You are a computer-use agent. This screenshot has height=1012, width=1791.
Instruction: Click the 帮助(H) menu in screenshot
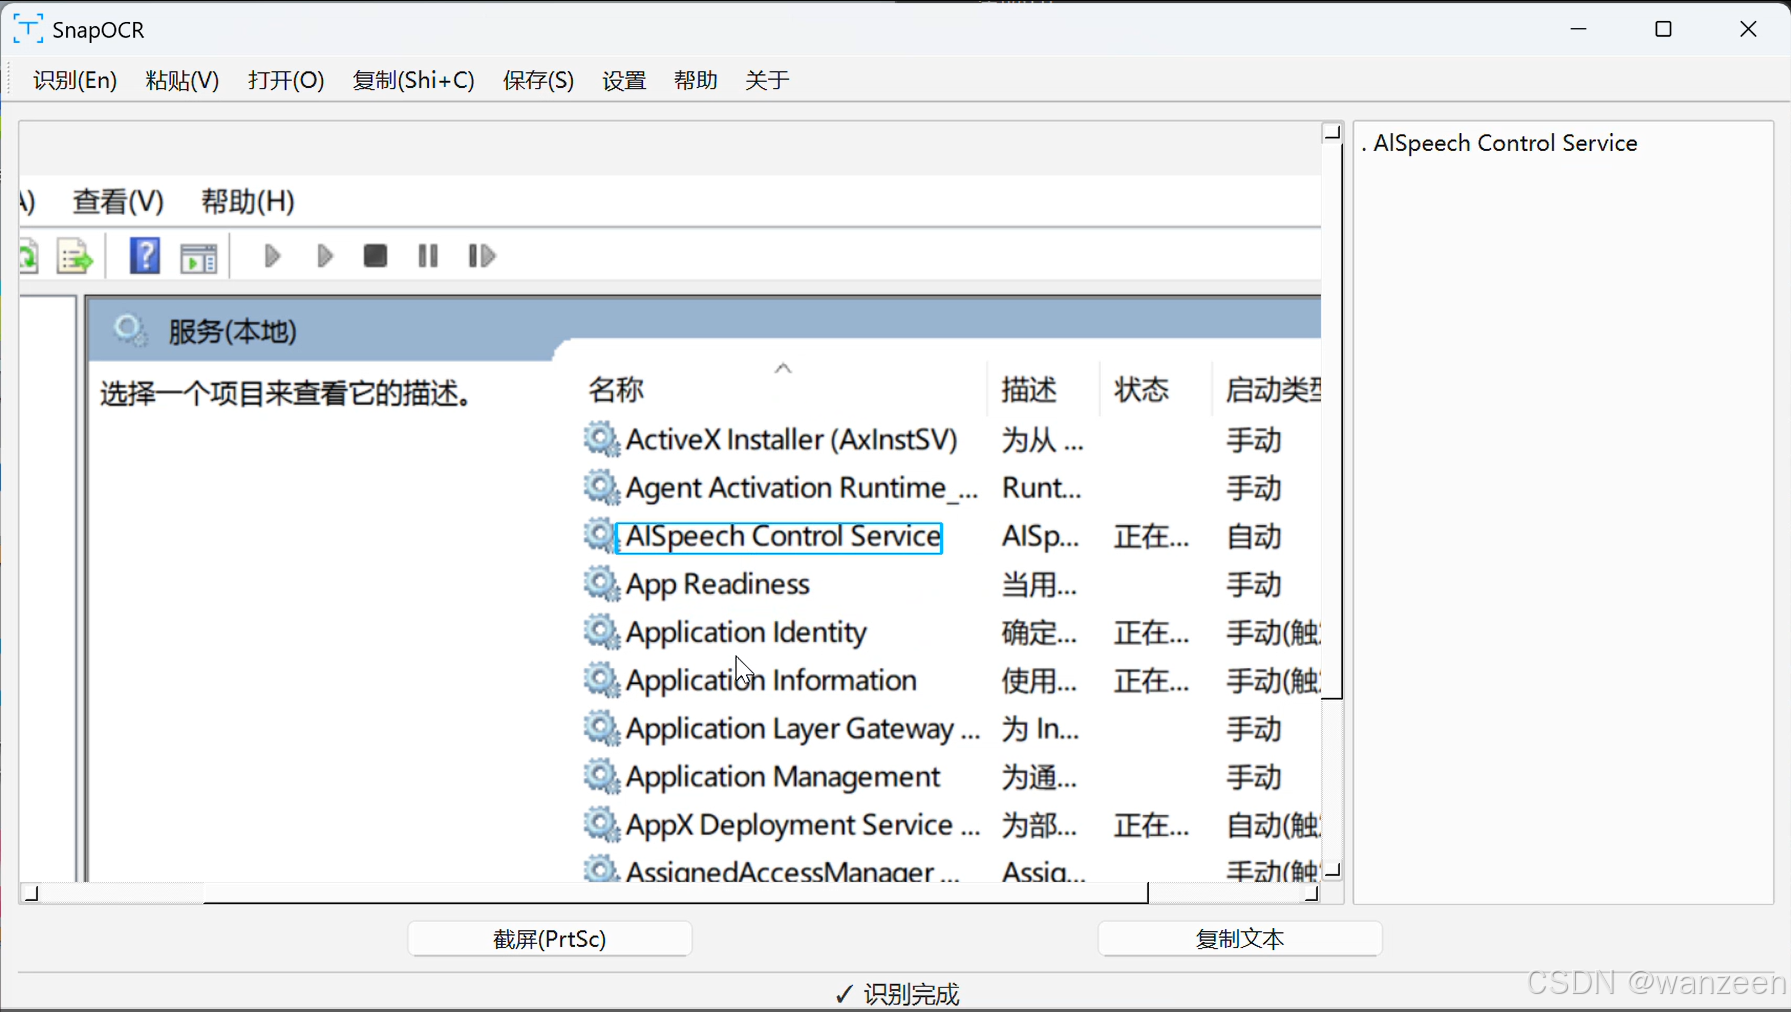(247, 201)
